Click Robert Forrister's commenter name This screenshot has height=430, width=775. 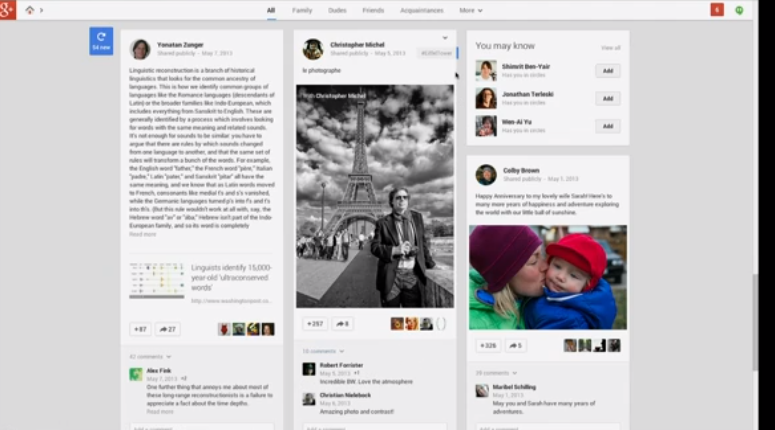[341, 365]
